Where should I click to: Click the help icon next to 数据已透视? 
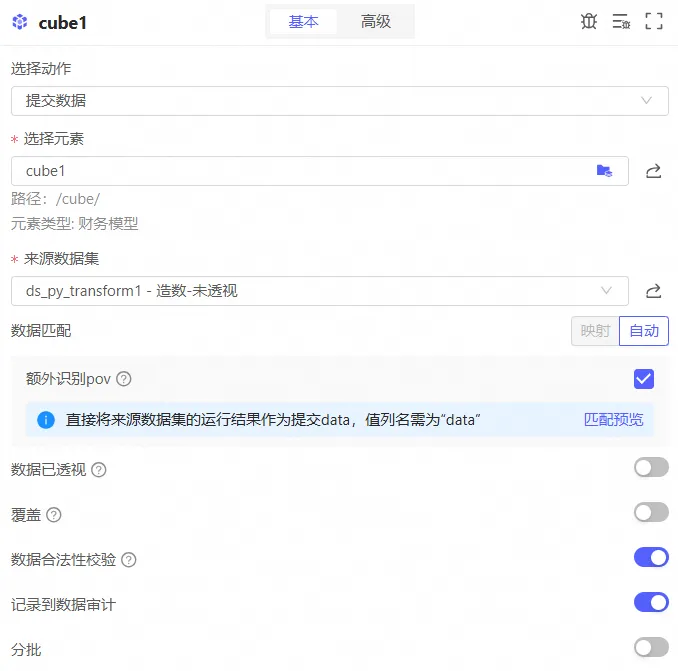[99, 470]
